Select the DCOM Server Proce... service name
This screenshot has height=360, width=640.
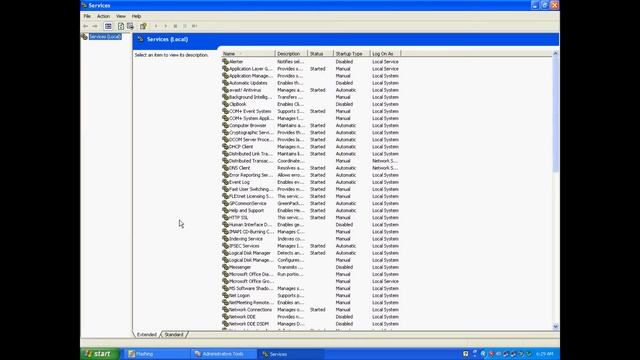click(251, 140)
